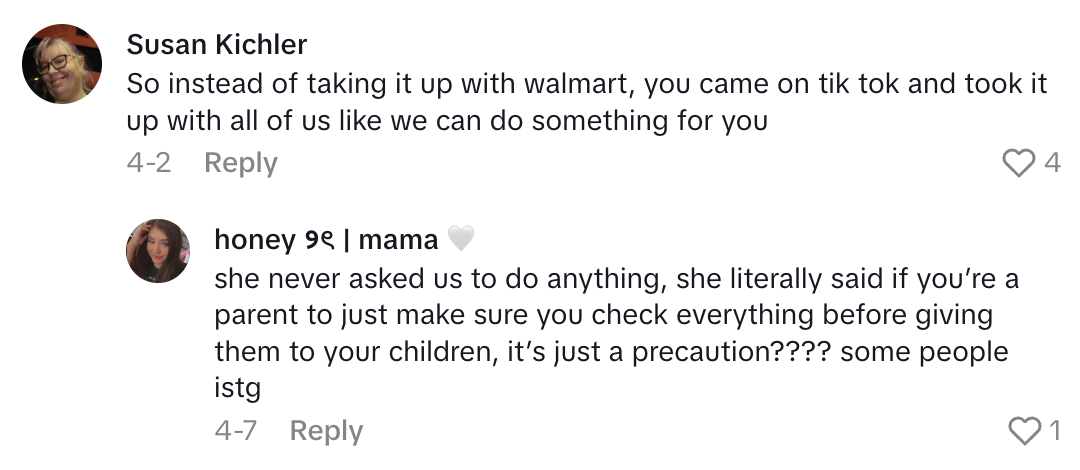1080x470 pixels.
Task: Reply to honey mama's comment
Action: [326, 430]
